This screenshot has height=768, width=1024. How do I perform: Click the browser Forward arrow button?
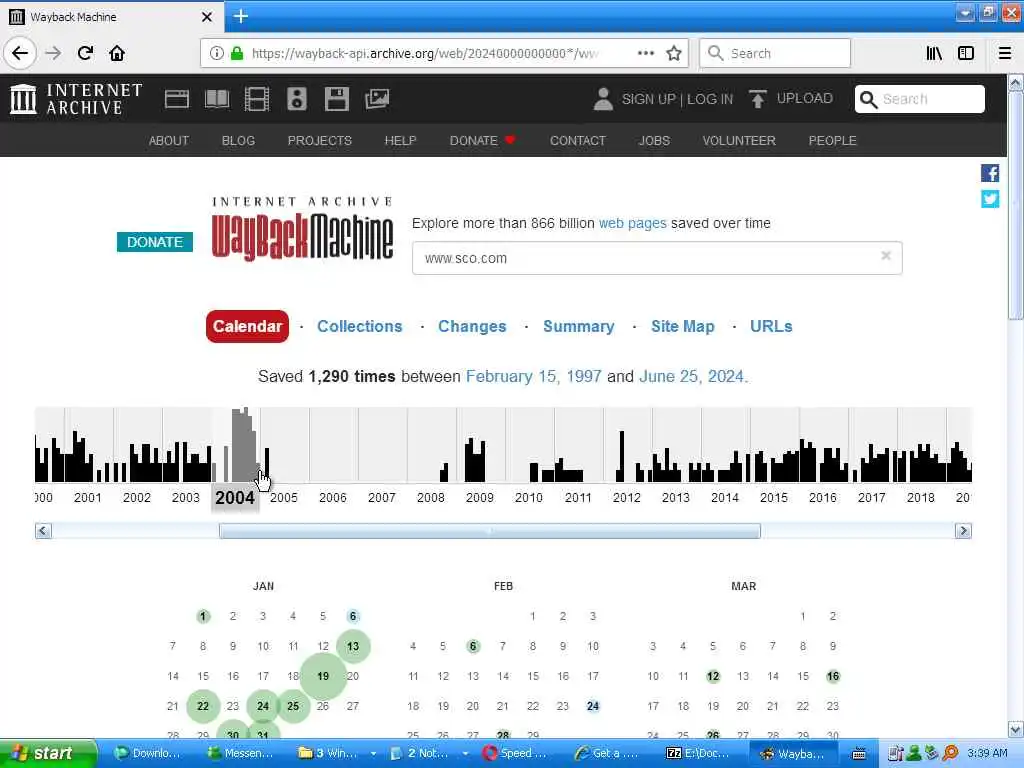pos(53,53)
